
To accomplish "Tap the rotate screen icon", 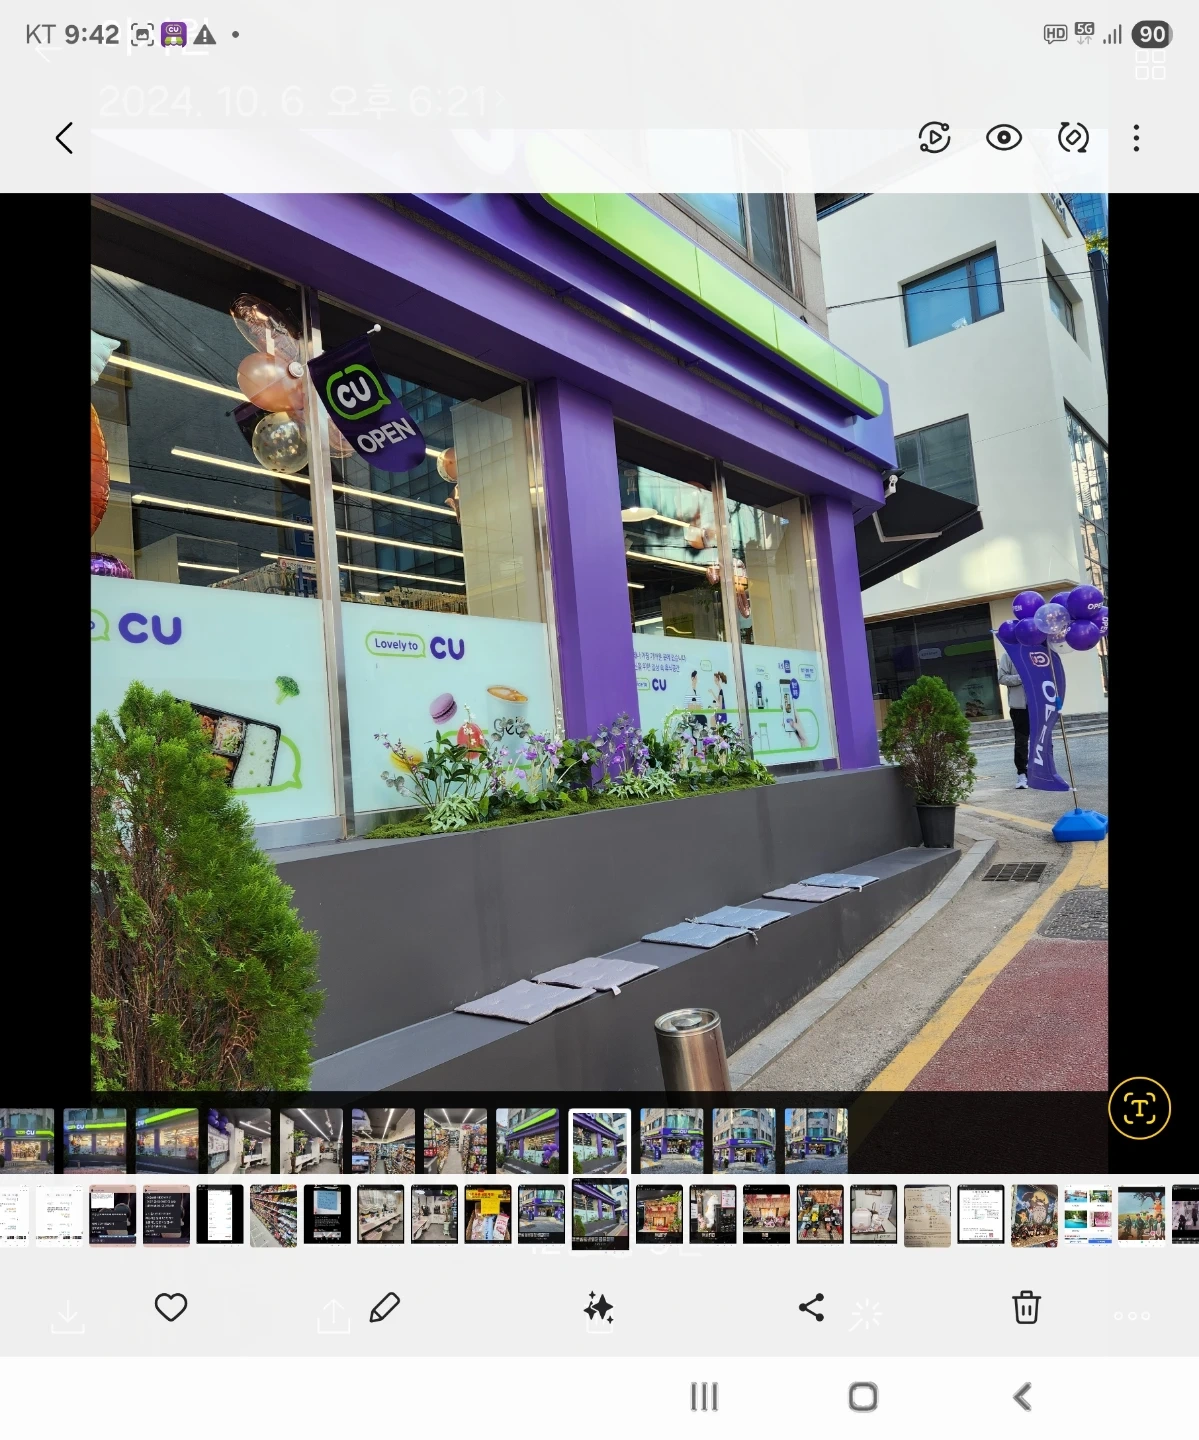I will click(1073, 138).
